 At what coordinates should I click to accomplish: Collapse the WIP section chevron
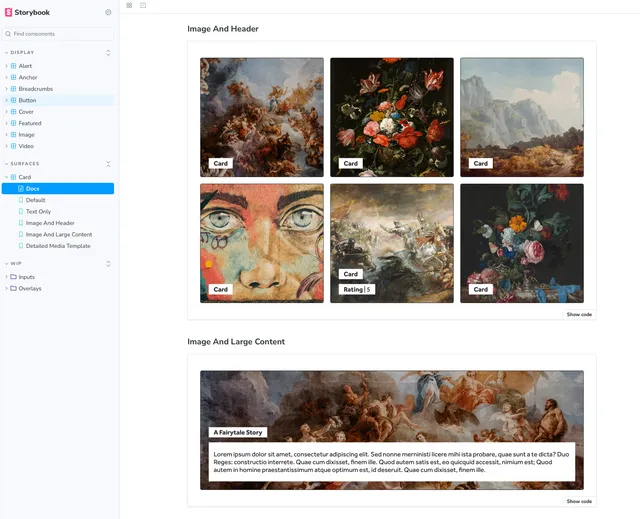point(7,264)
